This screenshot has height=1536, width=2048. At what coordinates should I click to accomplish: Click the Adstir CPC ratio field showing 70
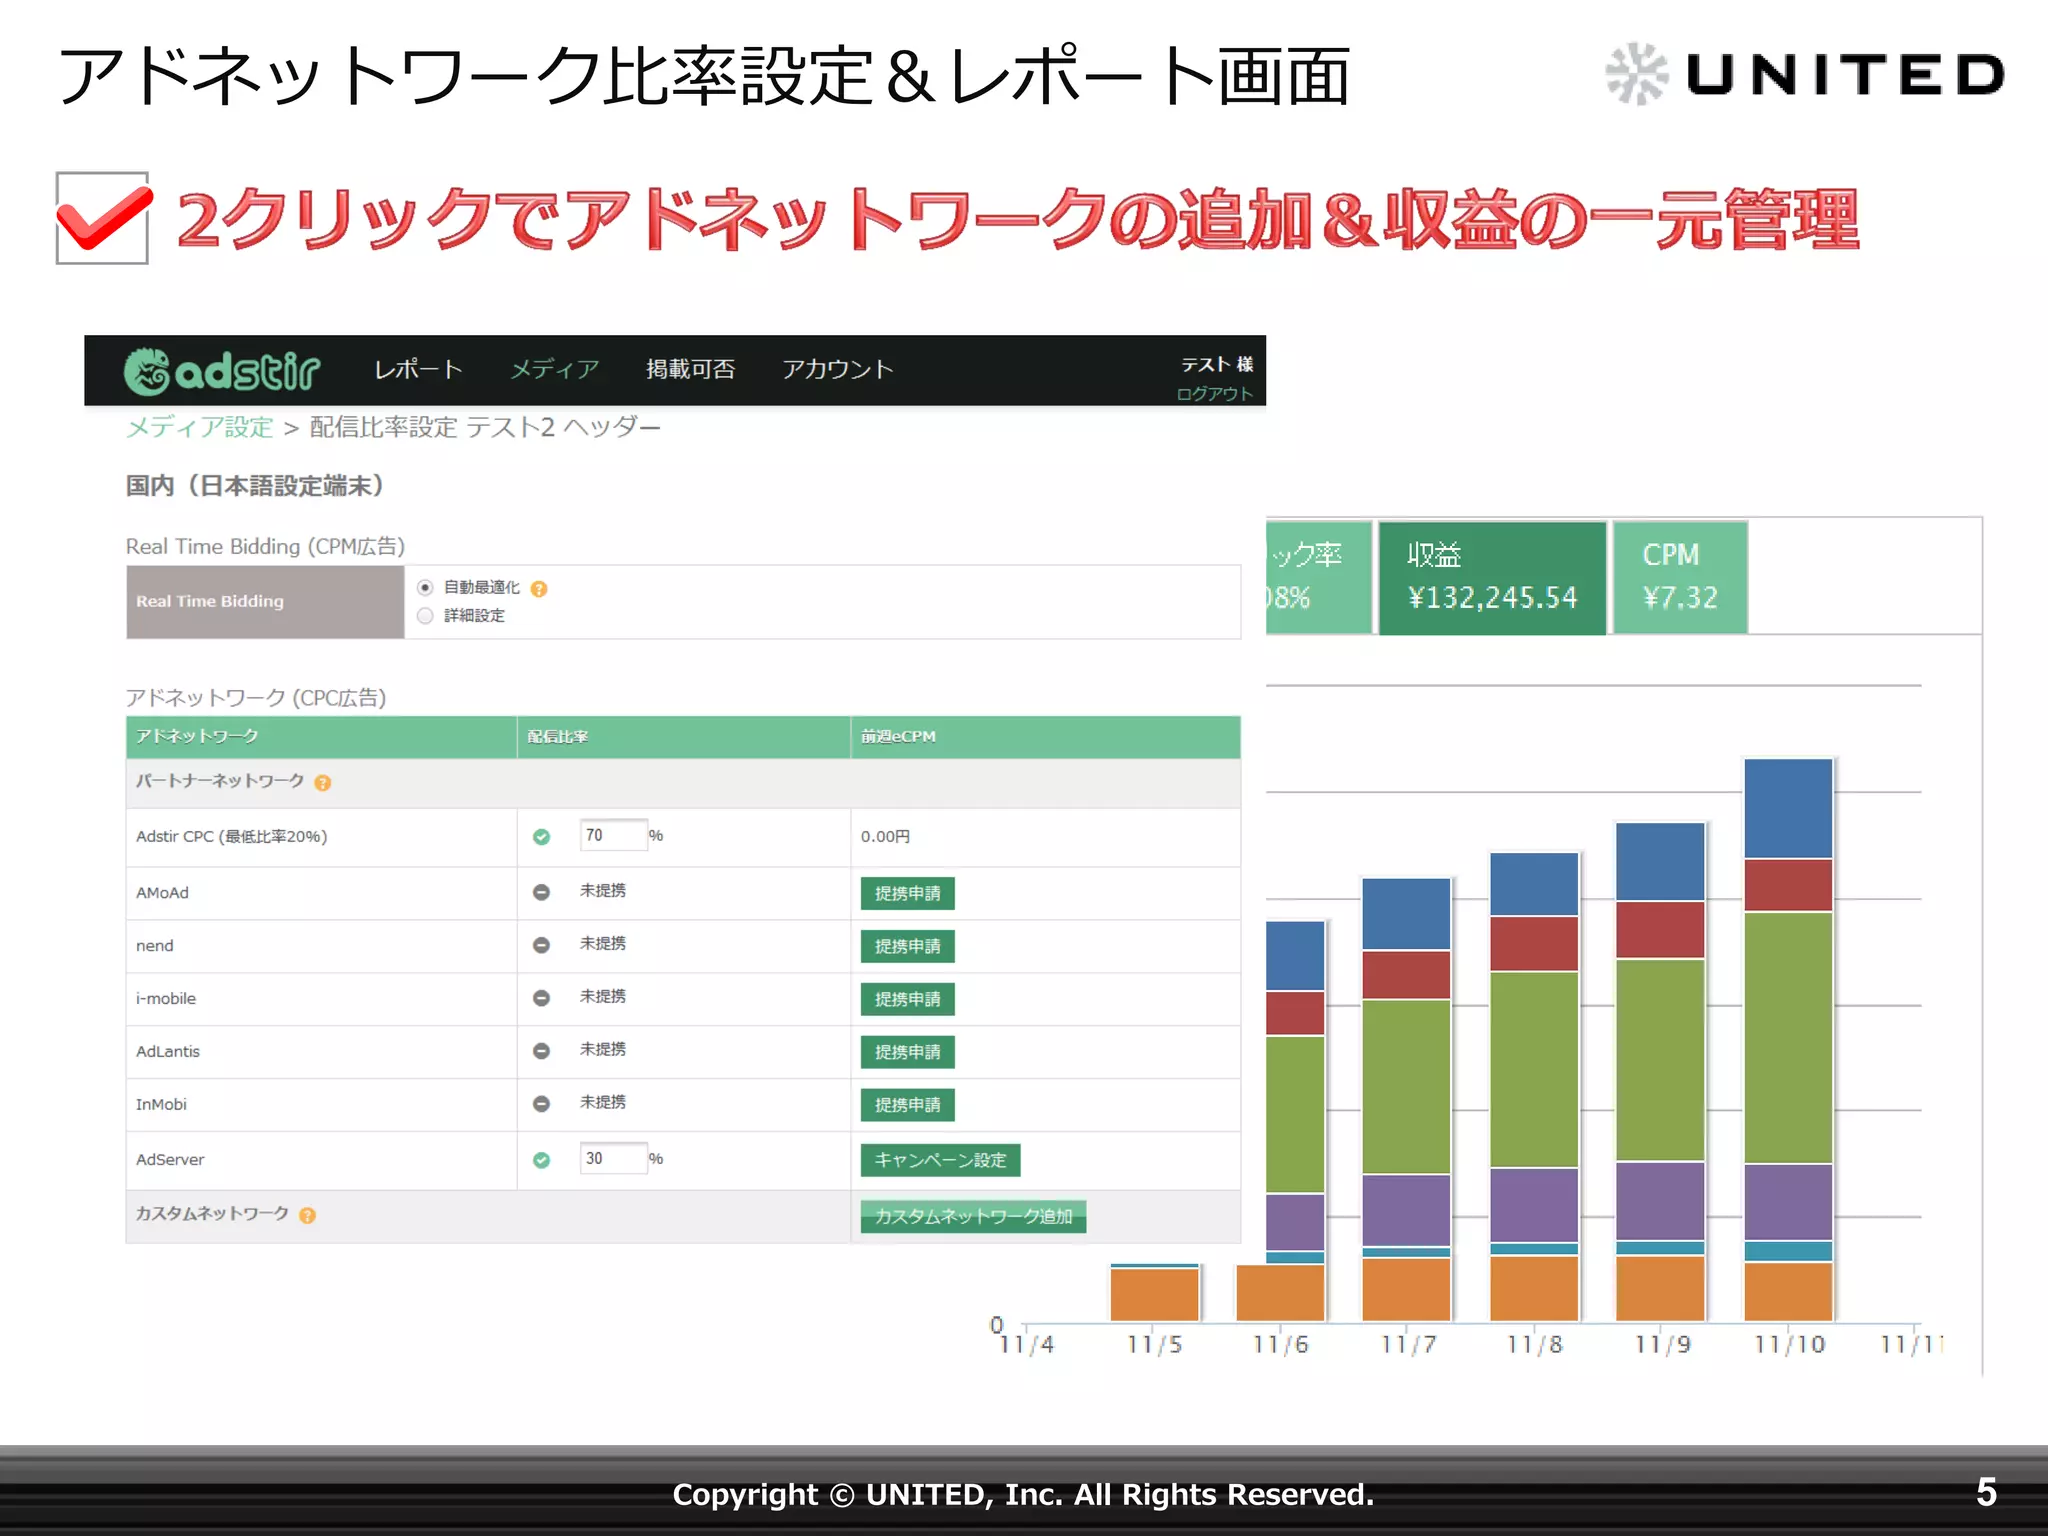coord(613,835)
